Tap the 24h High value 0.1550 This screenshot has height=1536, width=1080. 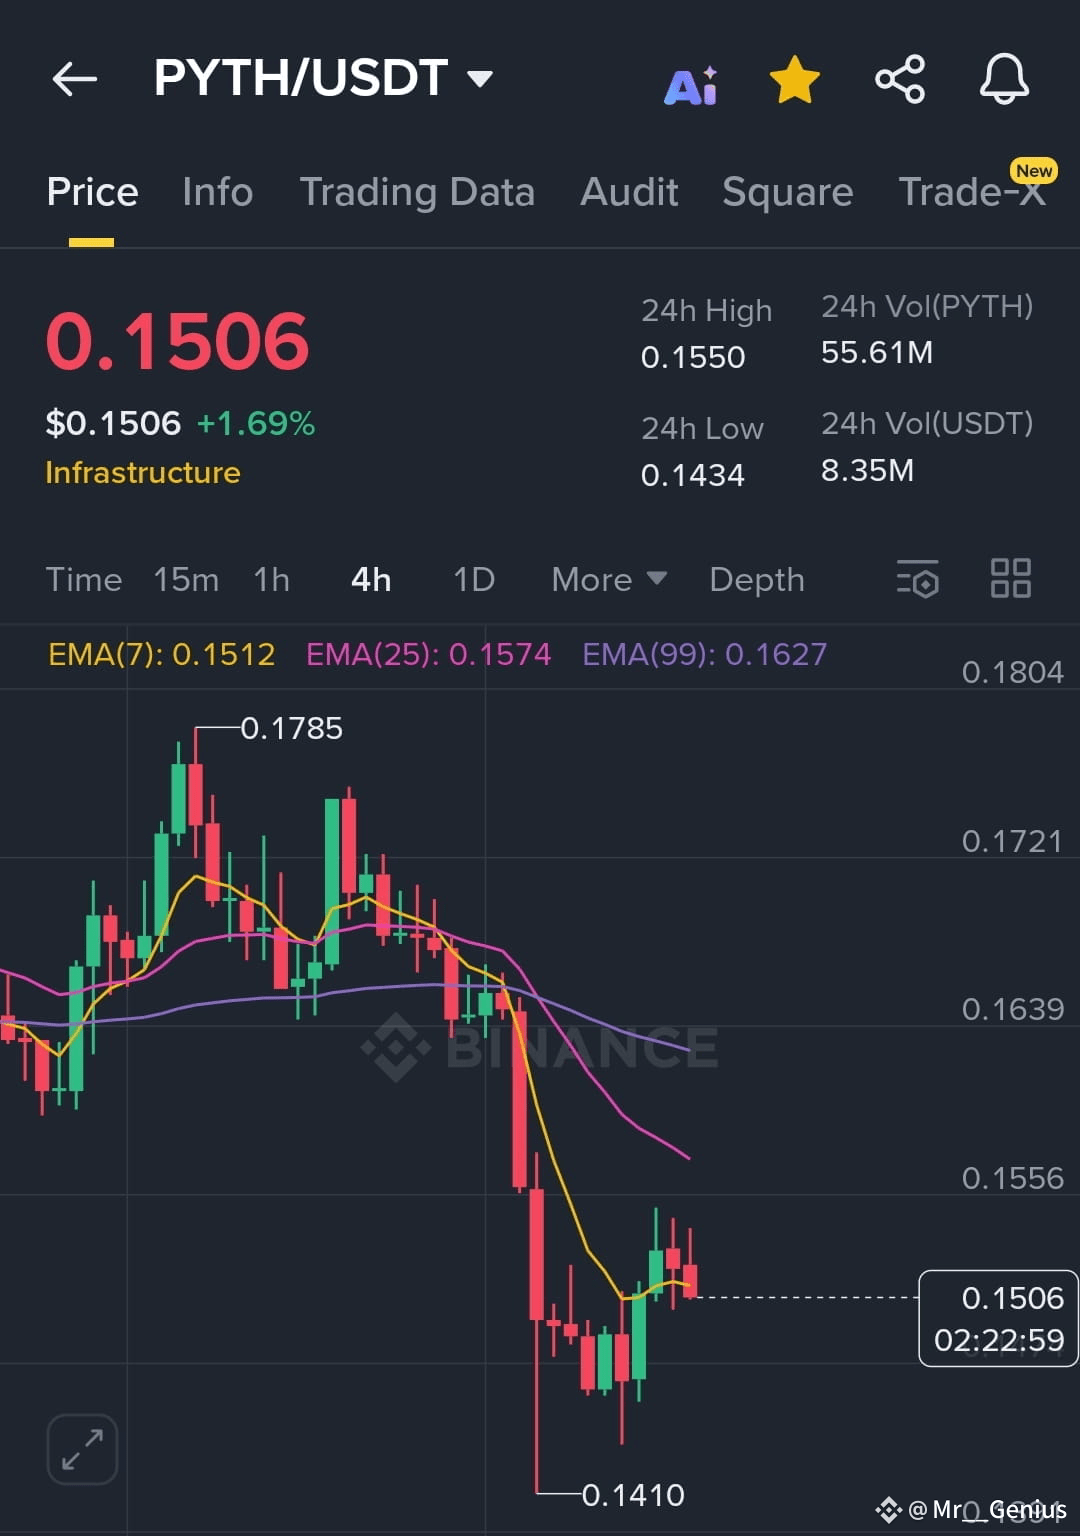693,357
